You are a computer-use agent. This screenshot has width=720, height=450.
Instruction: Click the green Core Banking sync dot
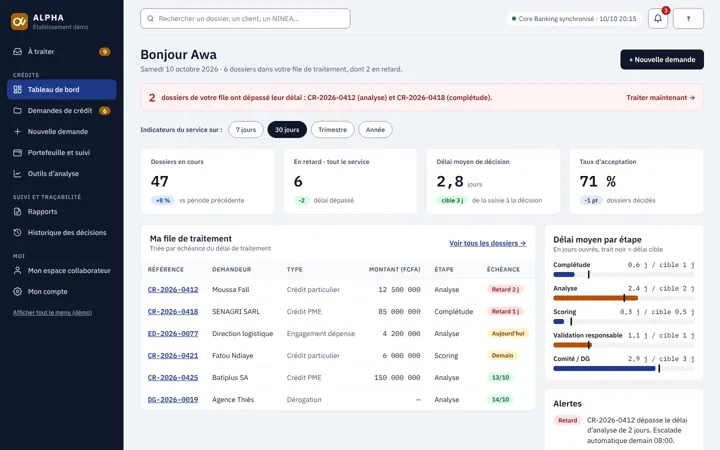[514, 19]
